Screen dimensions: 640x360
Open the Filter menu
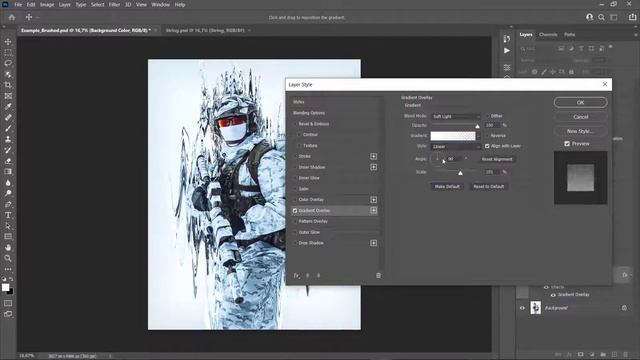pyautogui.click(x=114, y=4)
